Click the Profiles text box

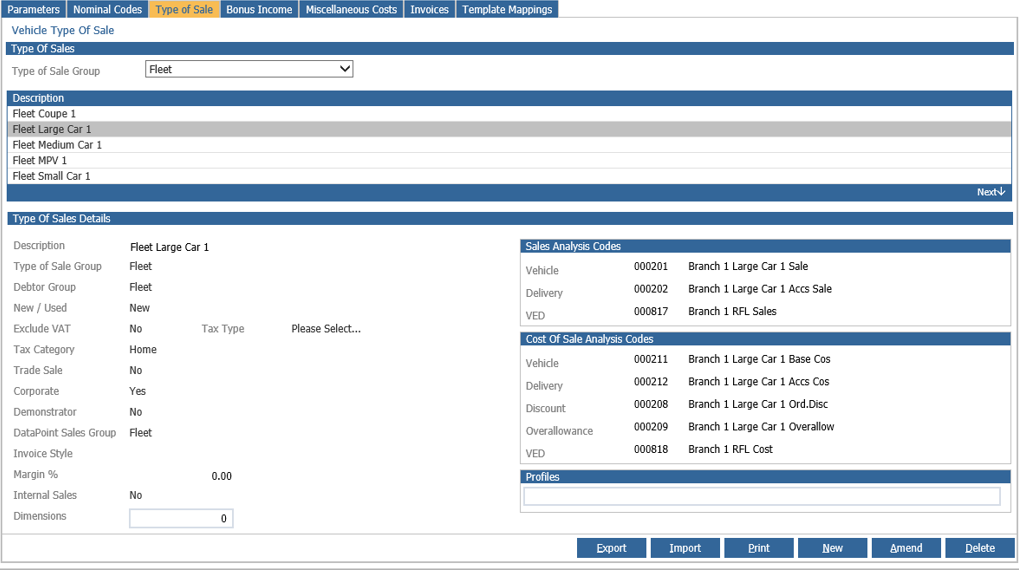pyautogui.click(x=762, y=497)
